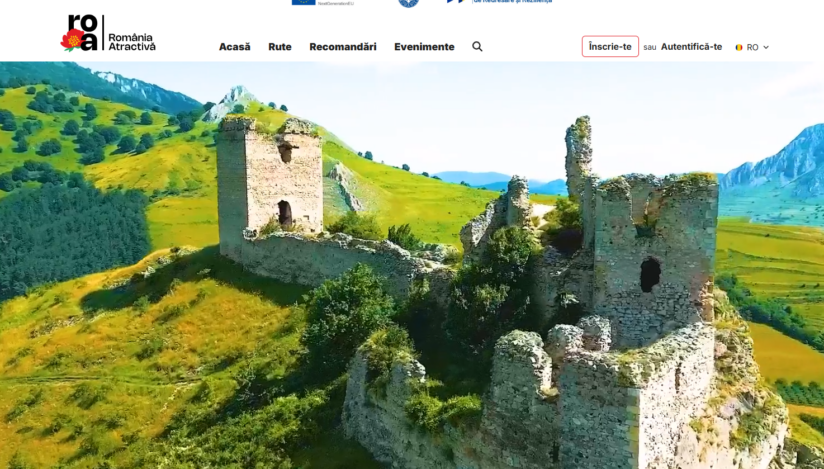Open the search magnifier icon
The height and width of the screenshot is (469, 824).
click(477, 46)
